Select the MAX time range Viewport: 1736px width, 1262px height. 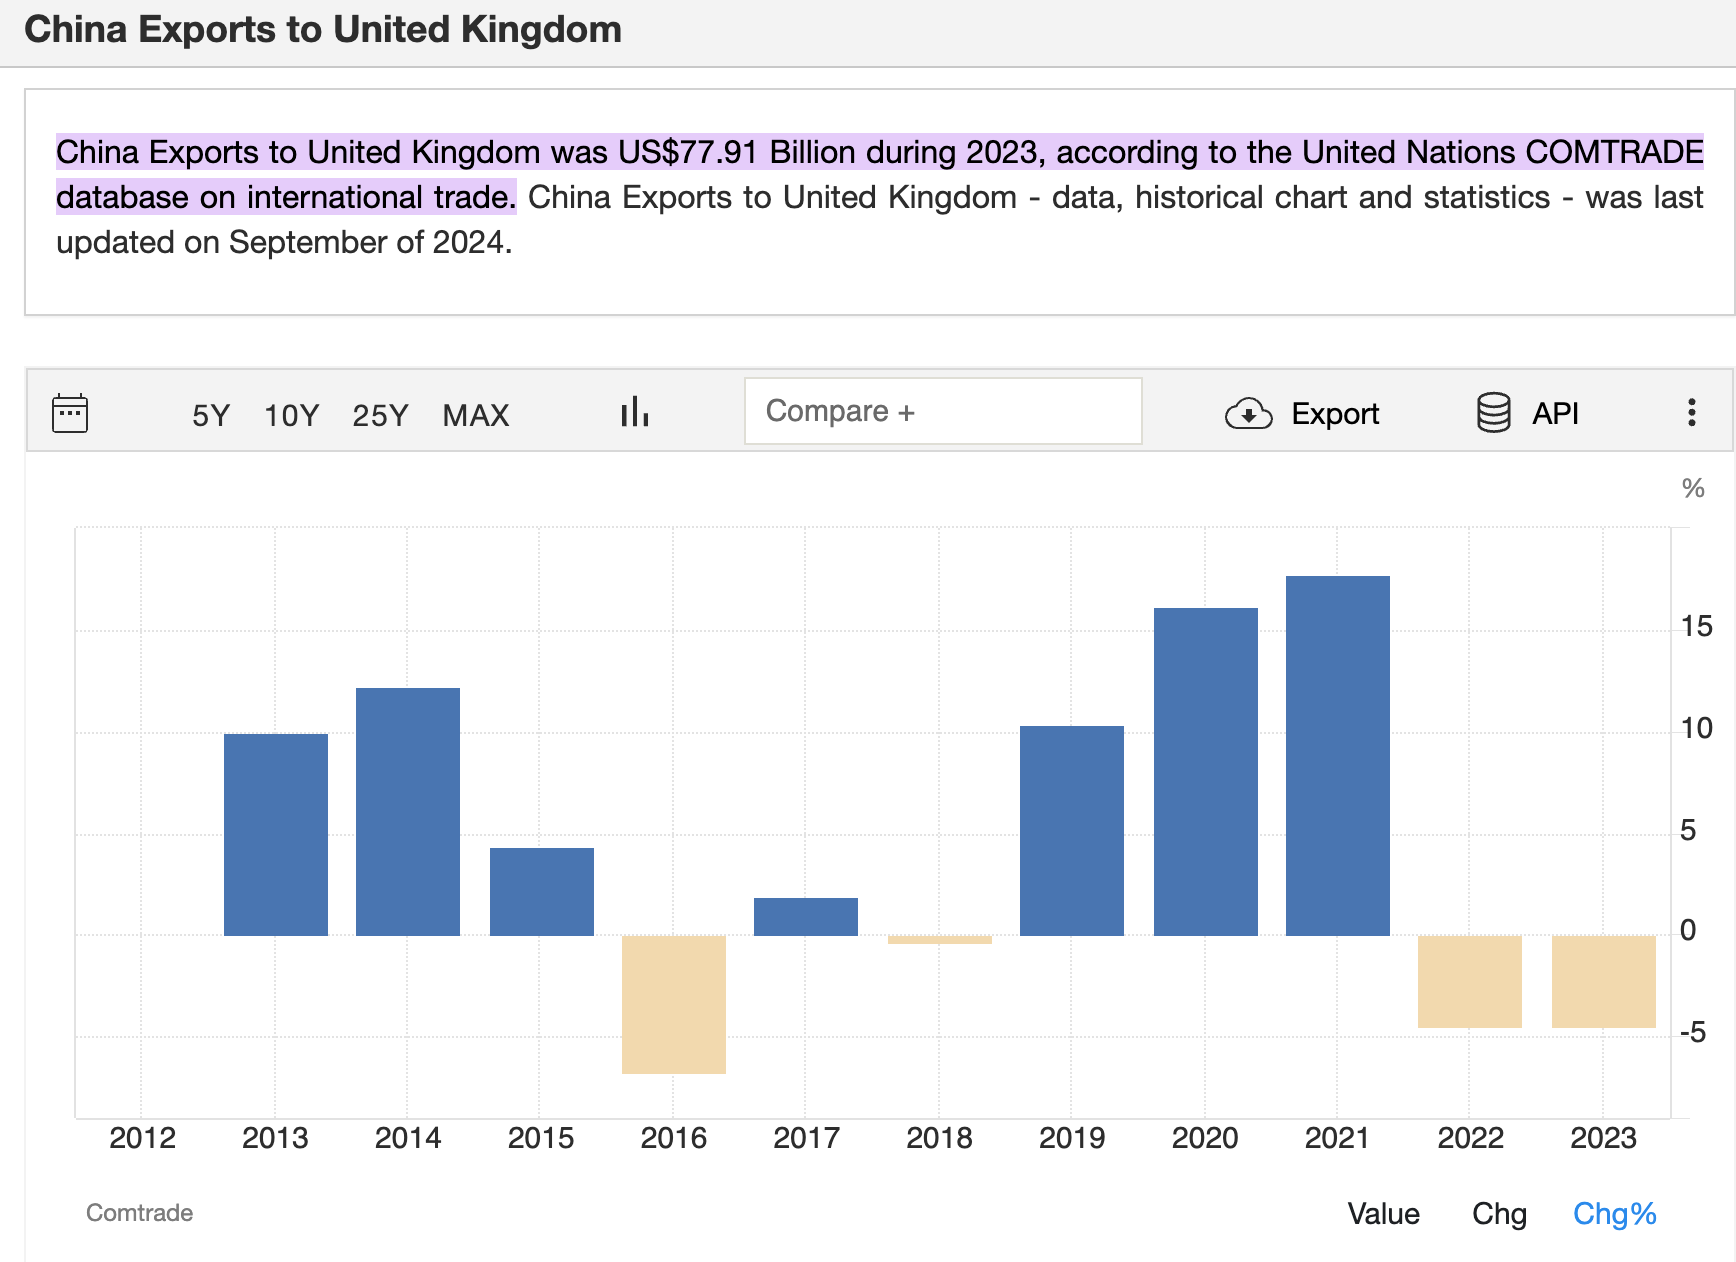tap(476, 415)
